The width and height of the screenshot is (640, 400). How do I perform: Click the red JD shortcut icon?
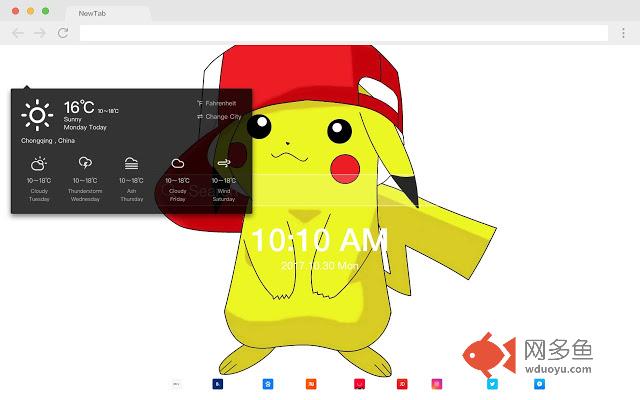click(402, 383)
